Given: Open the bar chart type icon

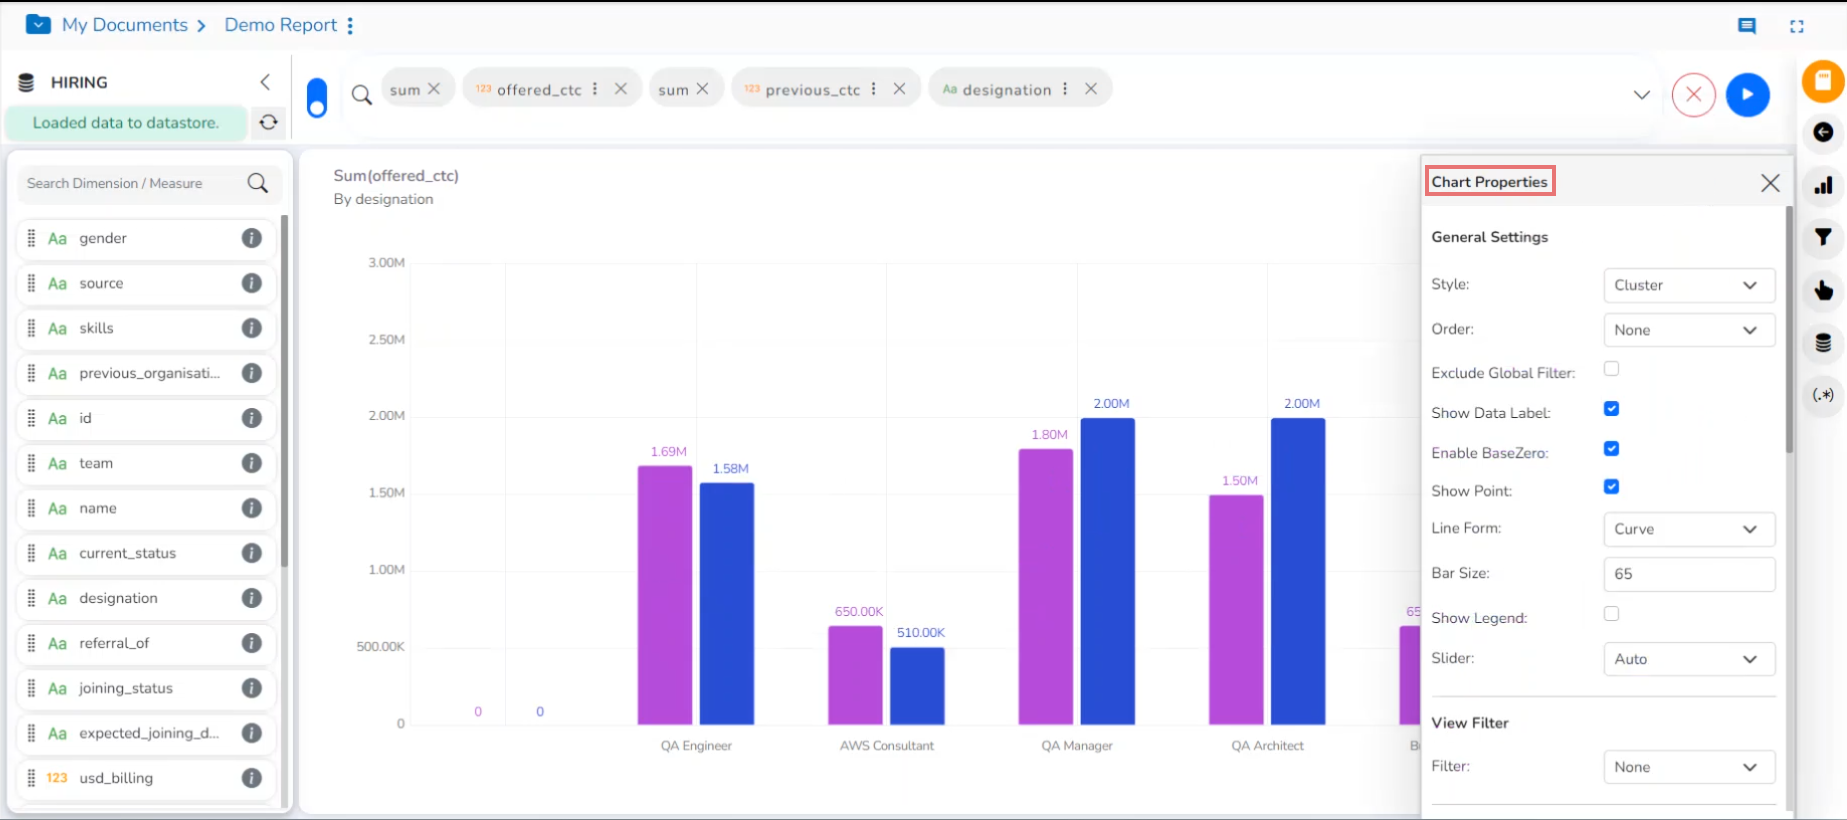Looking at the screenshot, I should click(x=1823, y=185).
